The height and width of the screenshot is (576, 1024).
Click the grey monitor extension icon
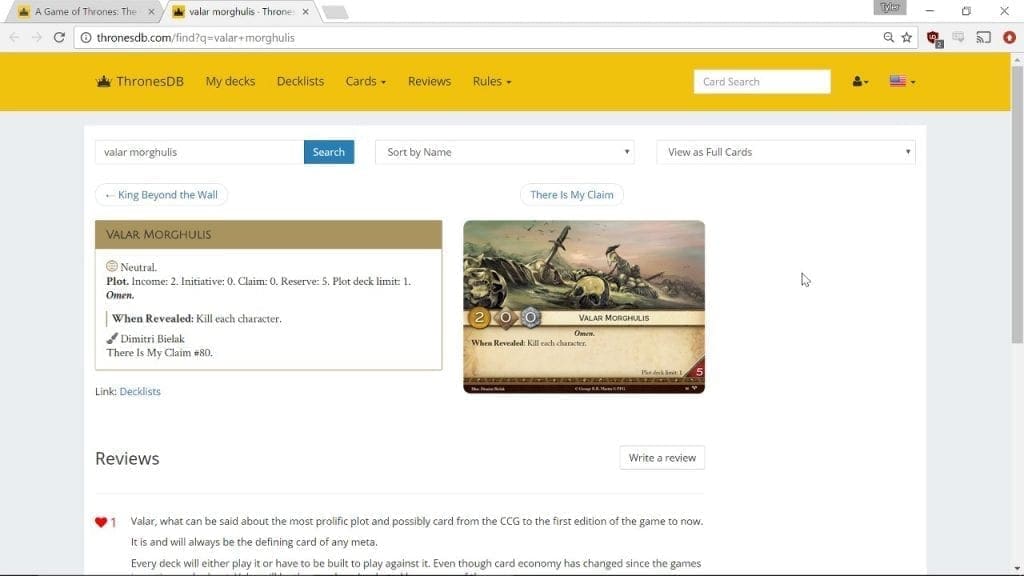958,38
